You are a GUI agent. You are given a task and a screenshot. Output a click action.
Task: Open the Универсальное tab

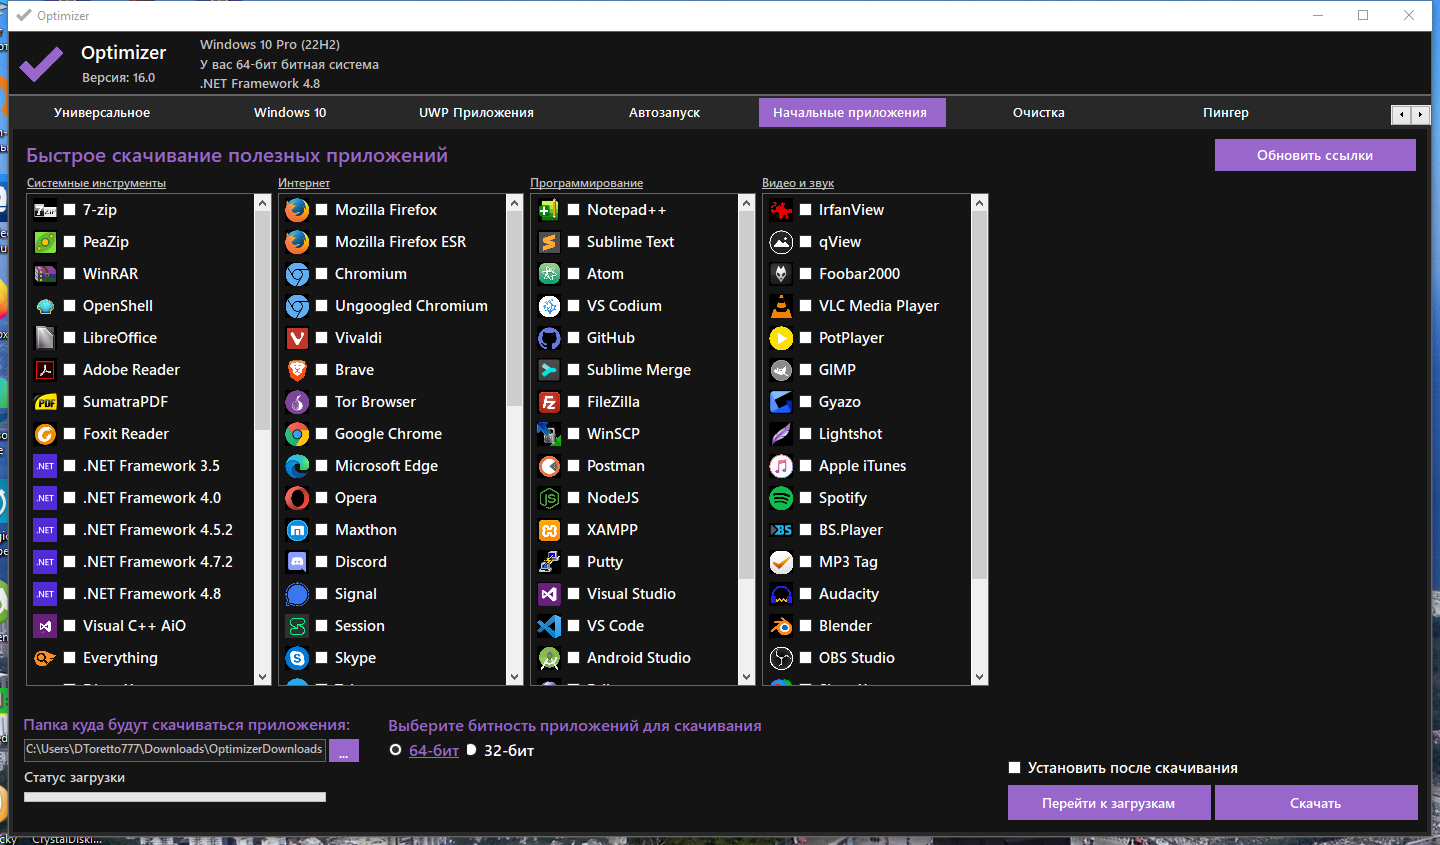(x=102, y=113)
